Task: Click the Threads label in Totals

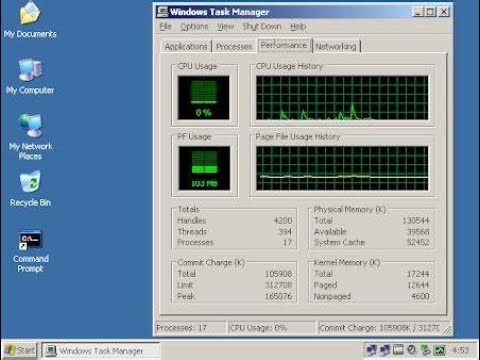Action: coord(192,231)
